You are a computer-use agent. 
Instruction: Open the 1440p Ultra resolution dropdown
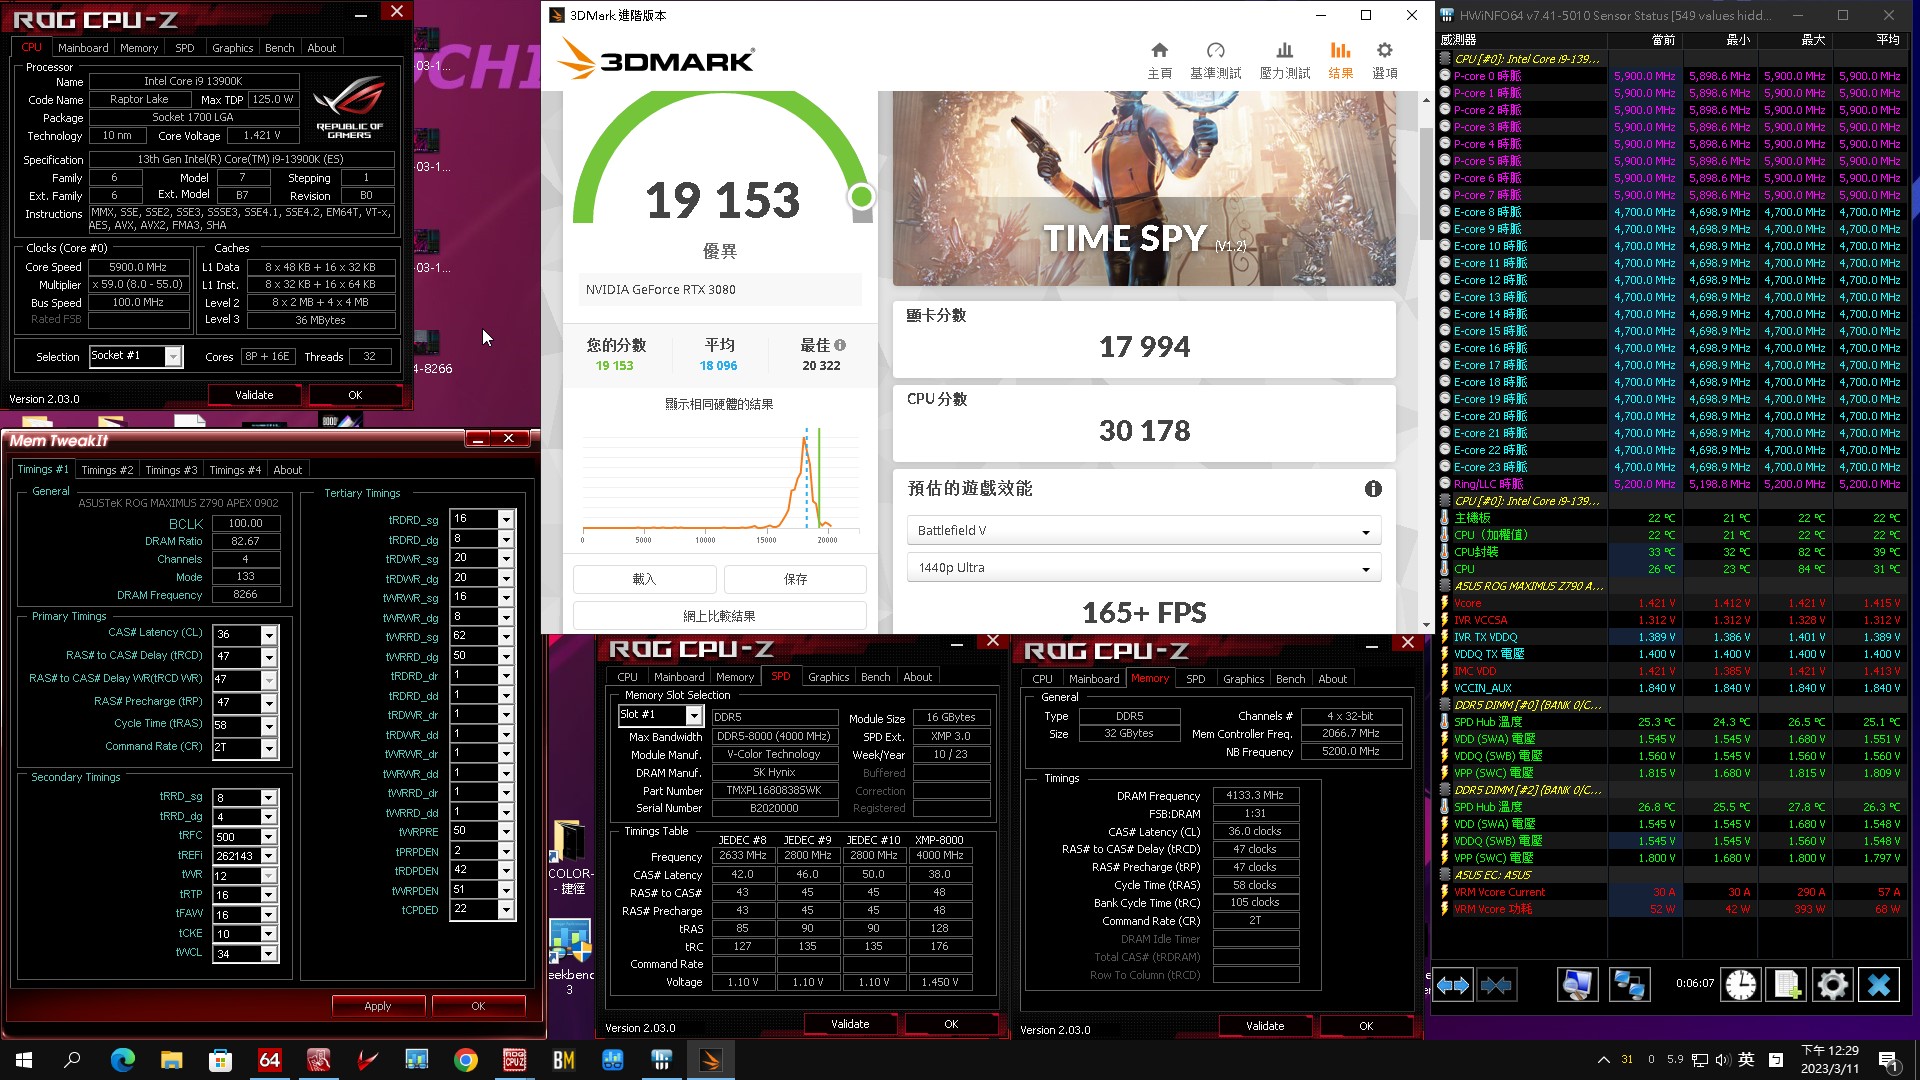1144,567
